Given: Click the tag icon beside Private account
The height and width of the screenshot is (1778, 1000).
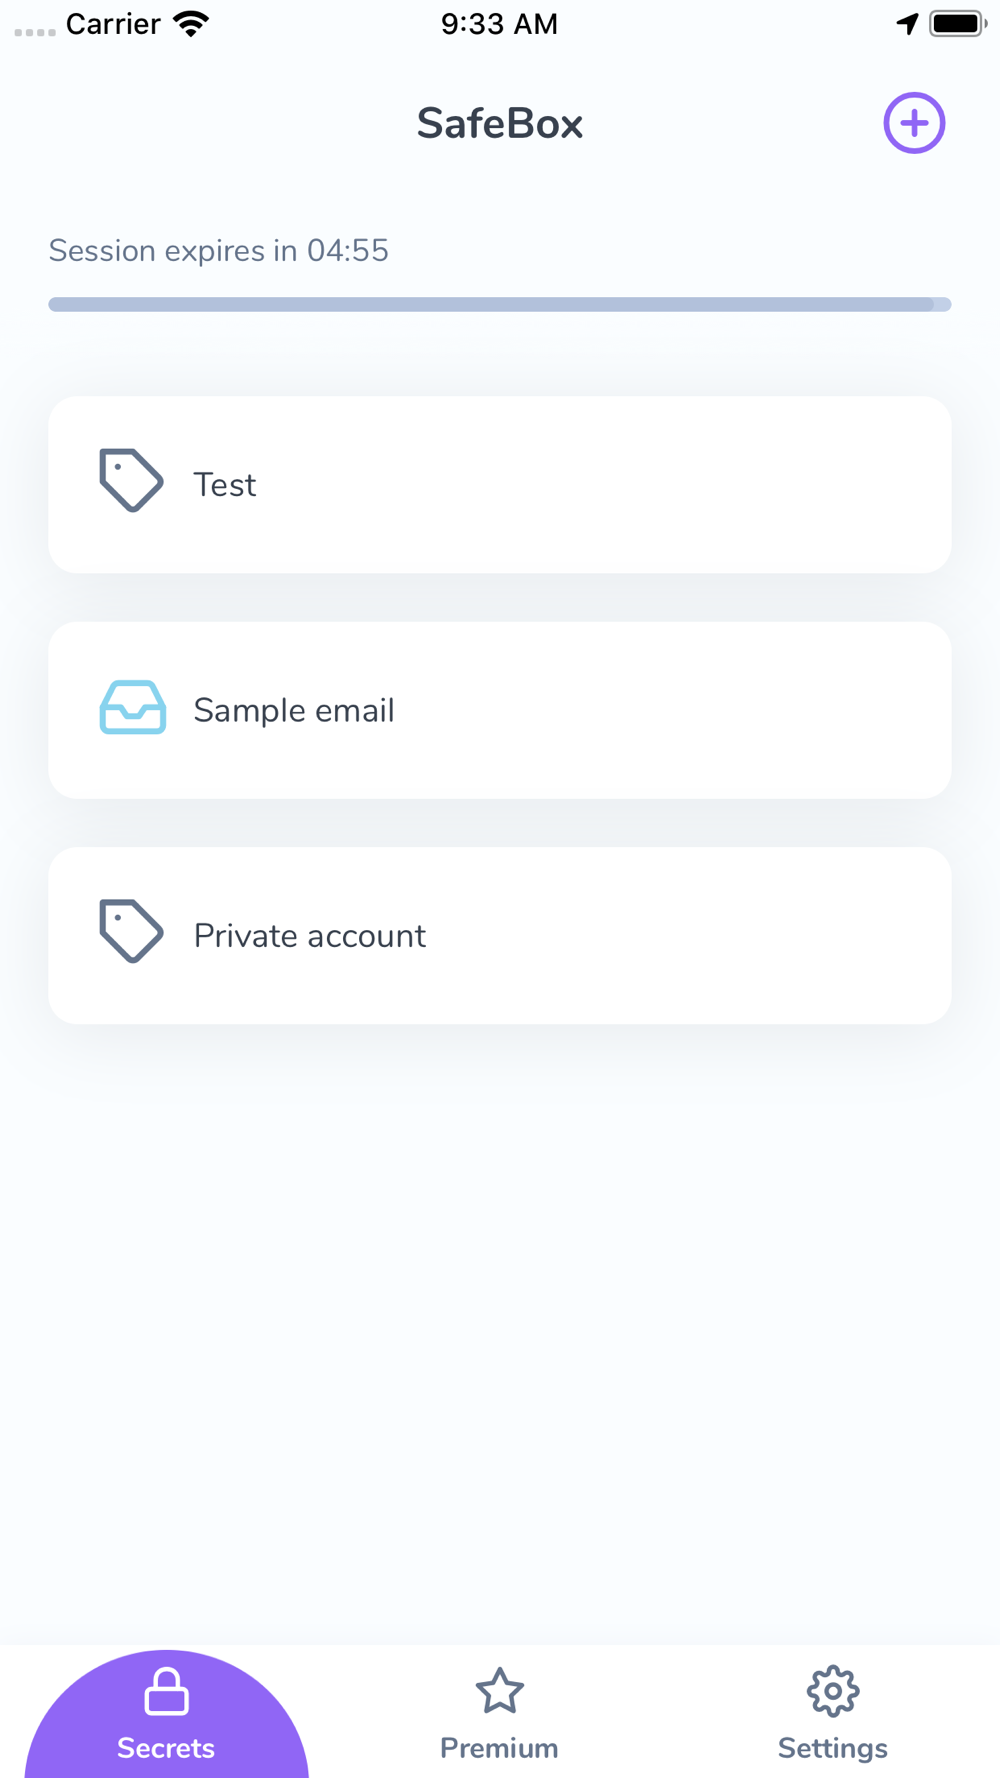Looking at the screenshot, I should (131, 932).
